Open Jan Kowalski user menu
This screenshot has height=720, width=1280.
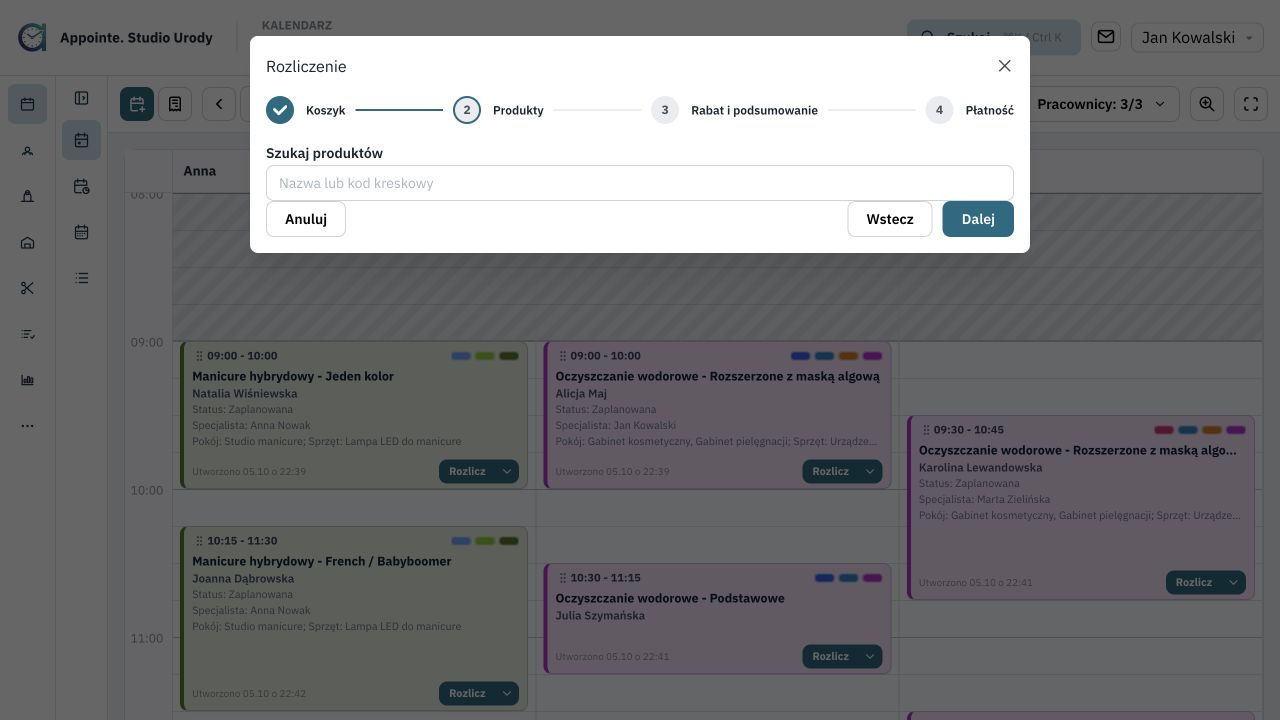(x=1197, y=37)
